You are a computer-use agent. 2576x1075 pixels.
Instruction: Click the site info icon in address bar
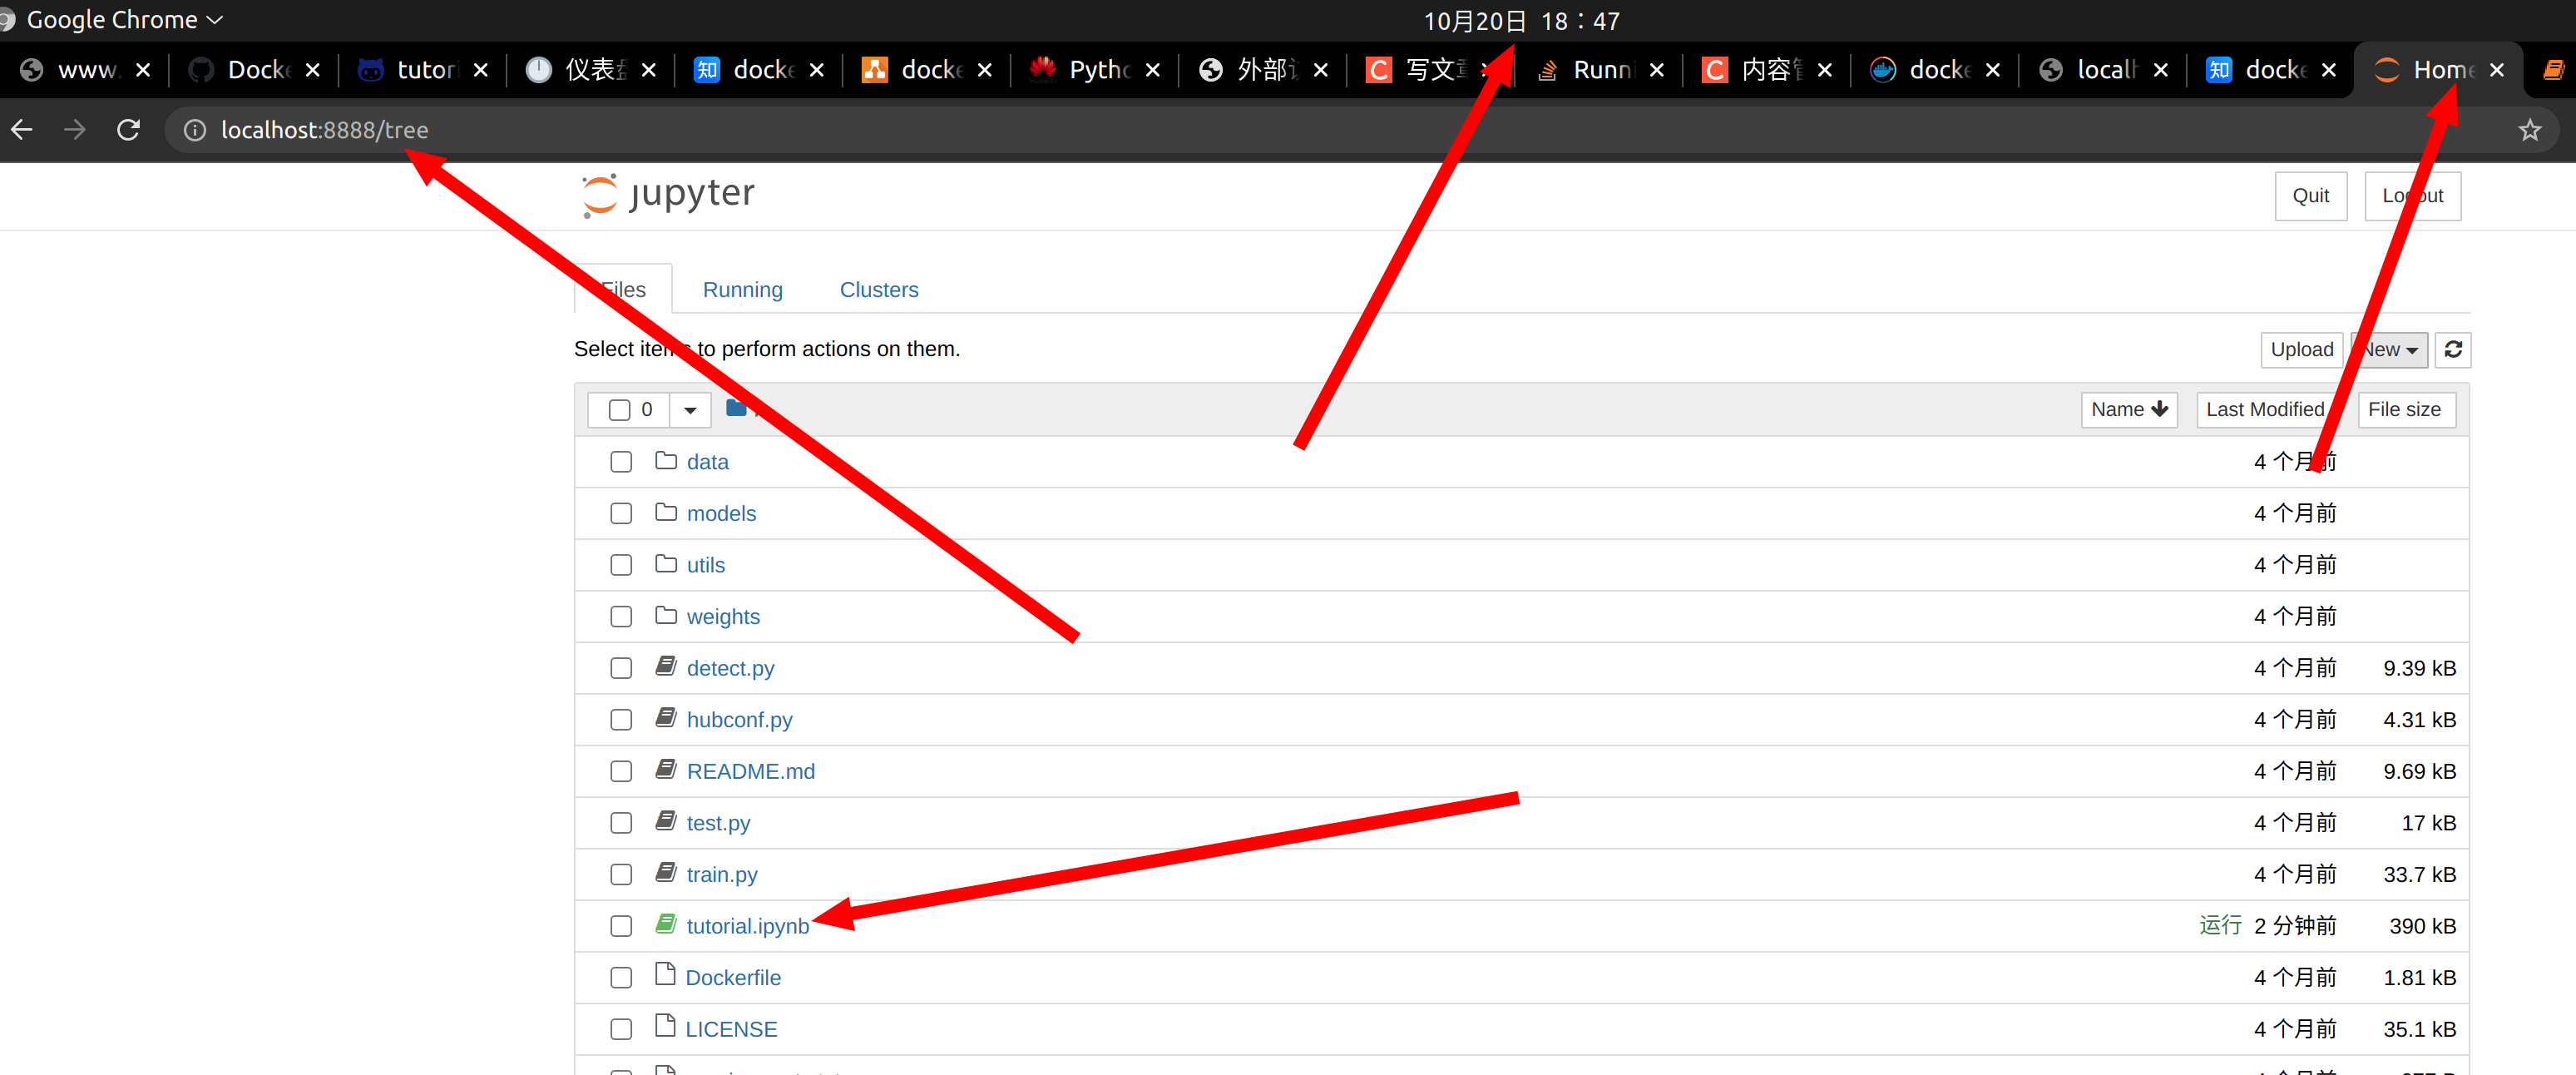pos(195,130)
